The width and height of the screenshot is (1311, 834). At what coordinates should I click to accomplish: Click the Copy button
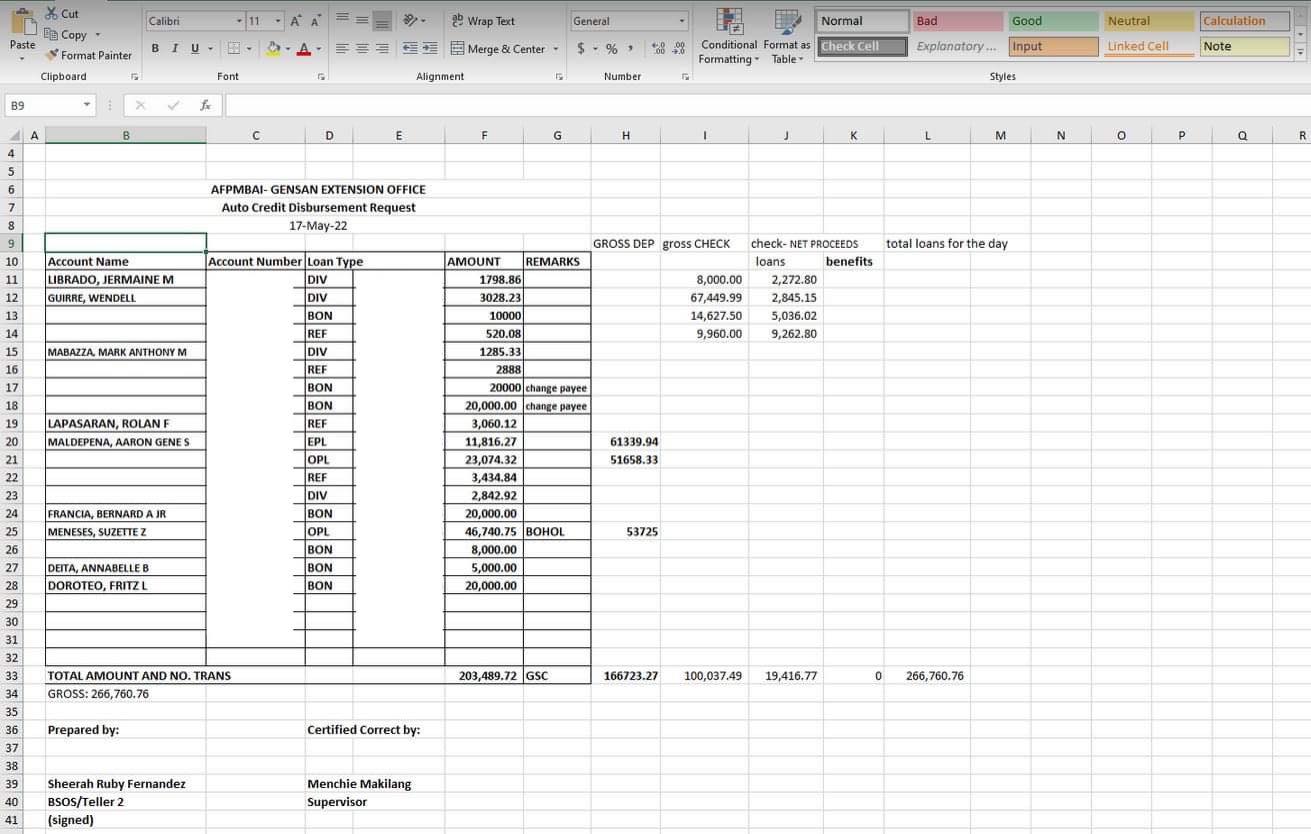pyautogui.click(x=66, y=34)
